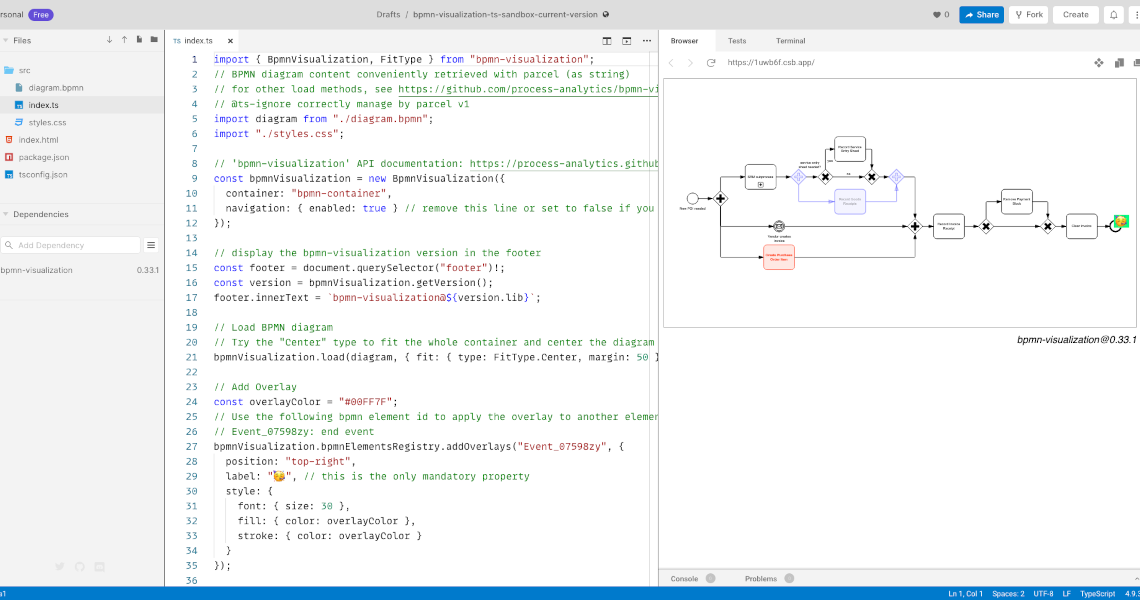Click the Share button
Image resolution: width=1140 pixels, height=600 pixels.
click(x=981, y=14)
